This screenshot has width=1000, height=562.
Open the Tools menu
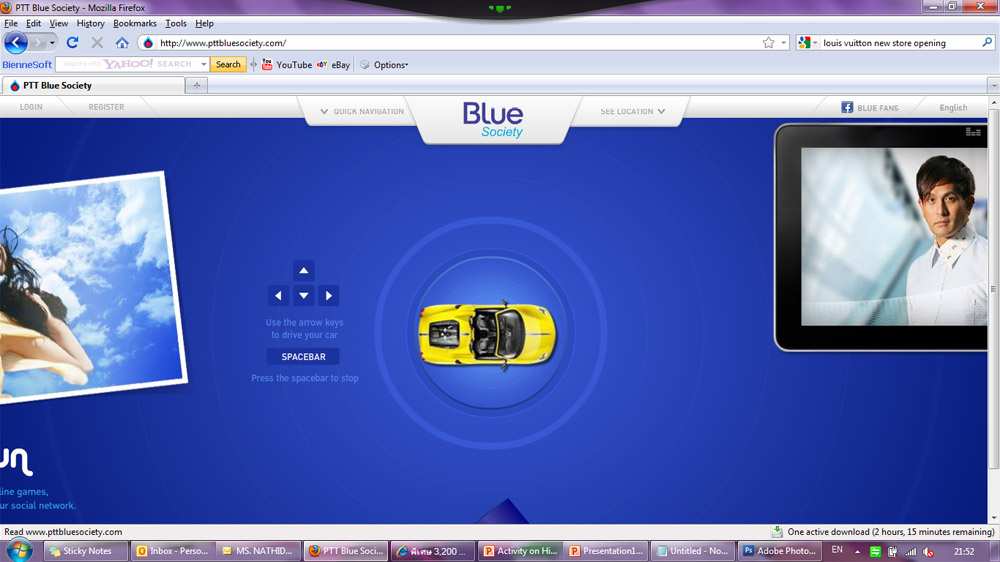tap(175, 24)
